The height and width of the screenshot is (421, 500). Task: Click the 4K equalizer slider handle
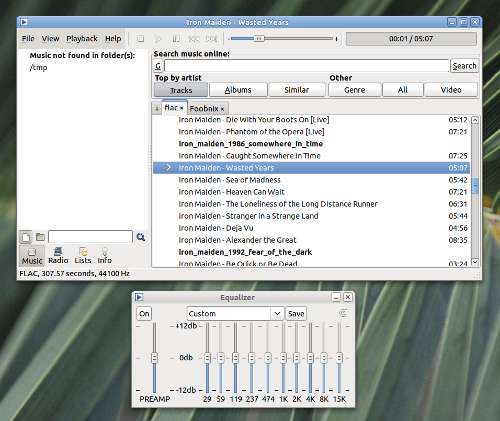pyautogui.click(x=310, y=358)
